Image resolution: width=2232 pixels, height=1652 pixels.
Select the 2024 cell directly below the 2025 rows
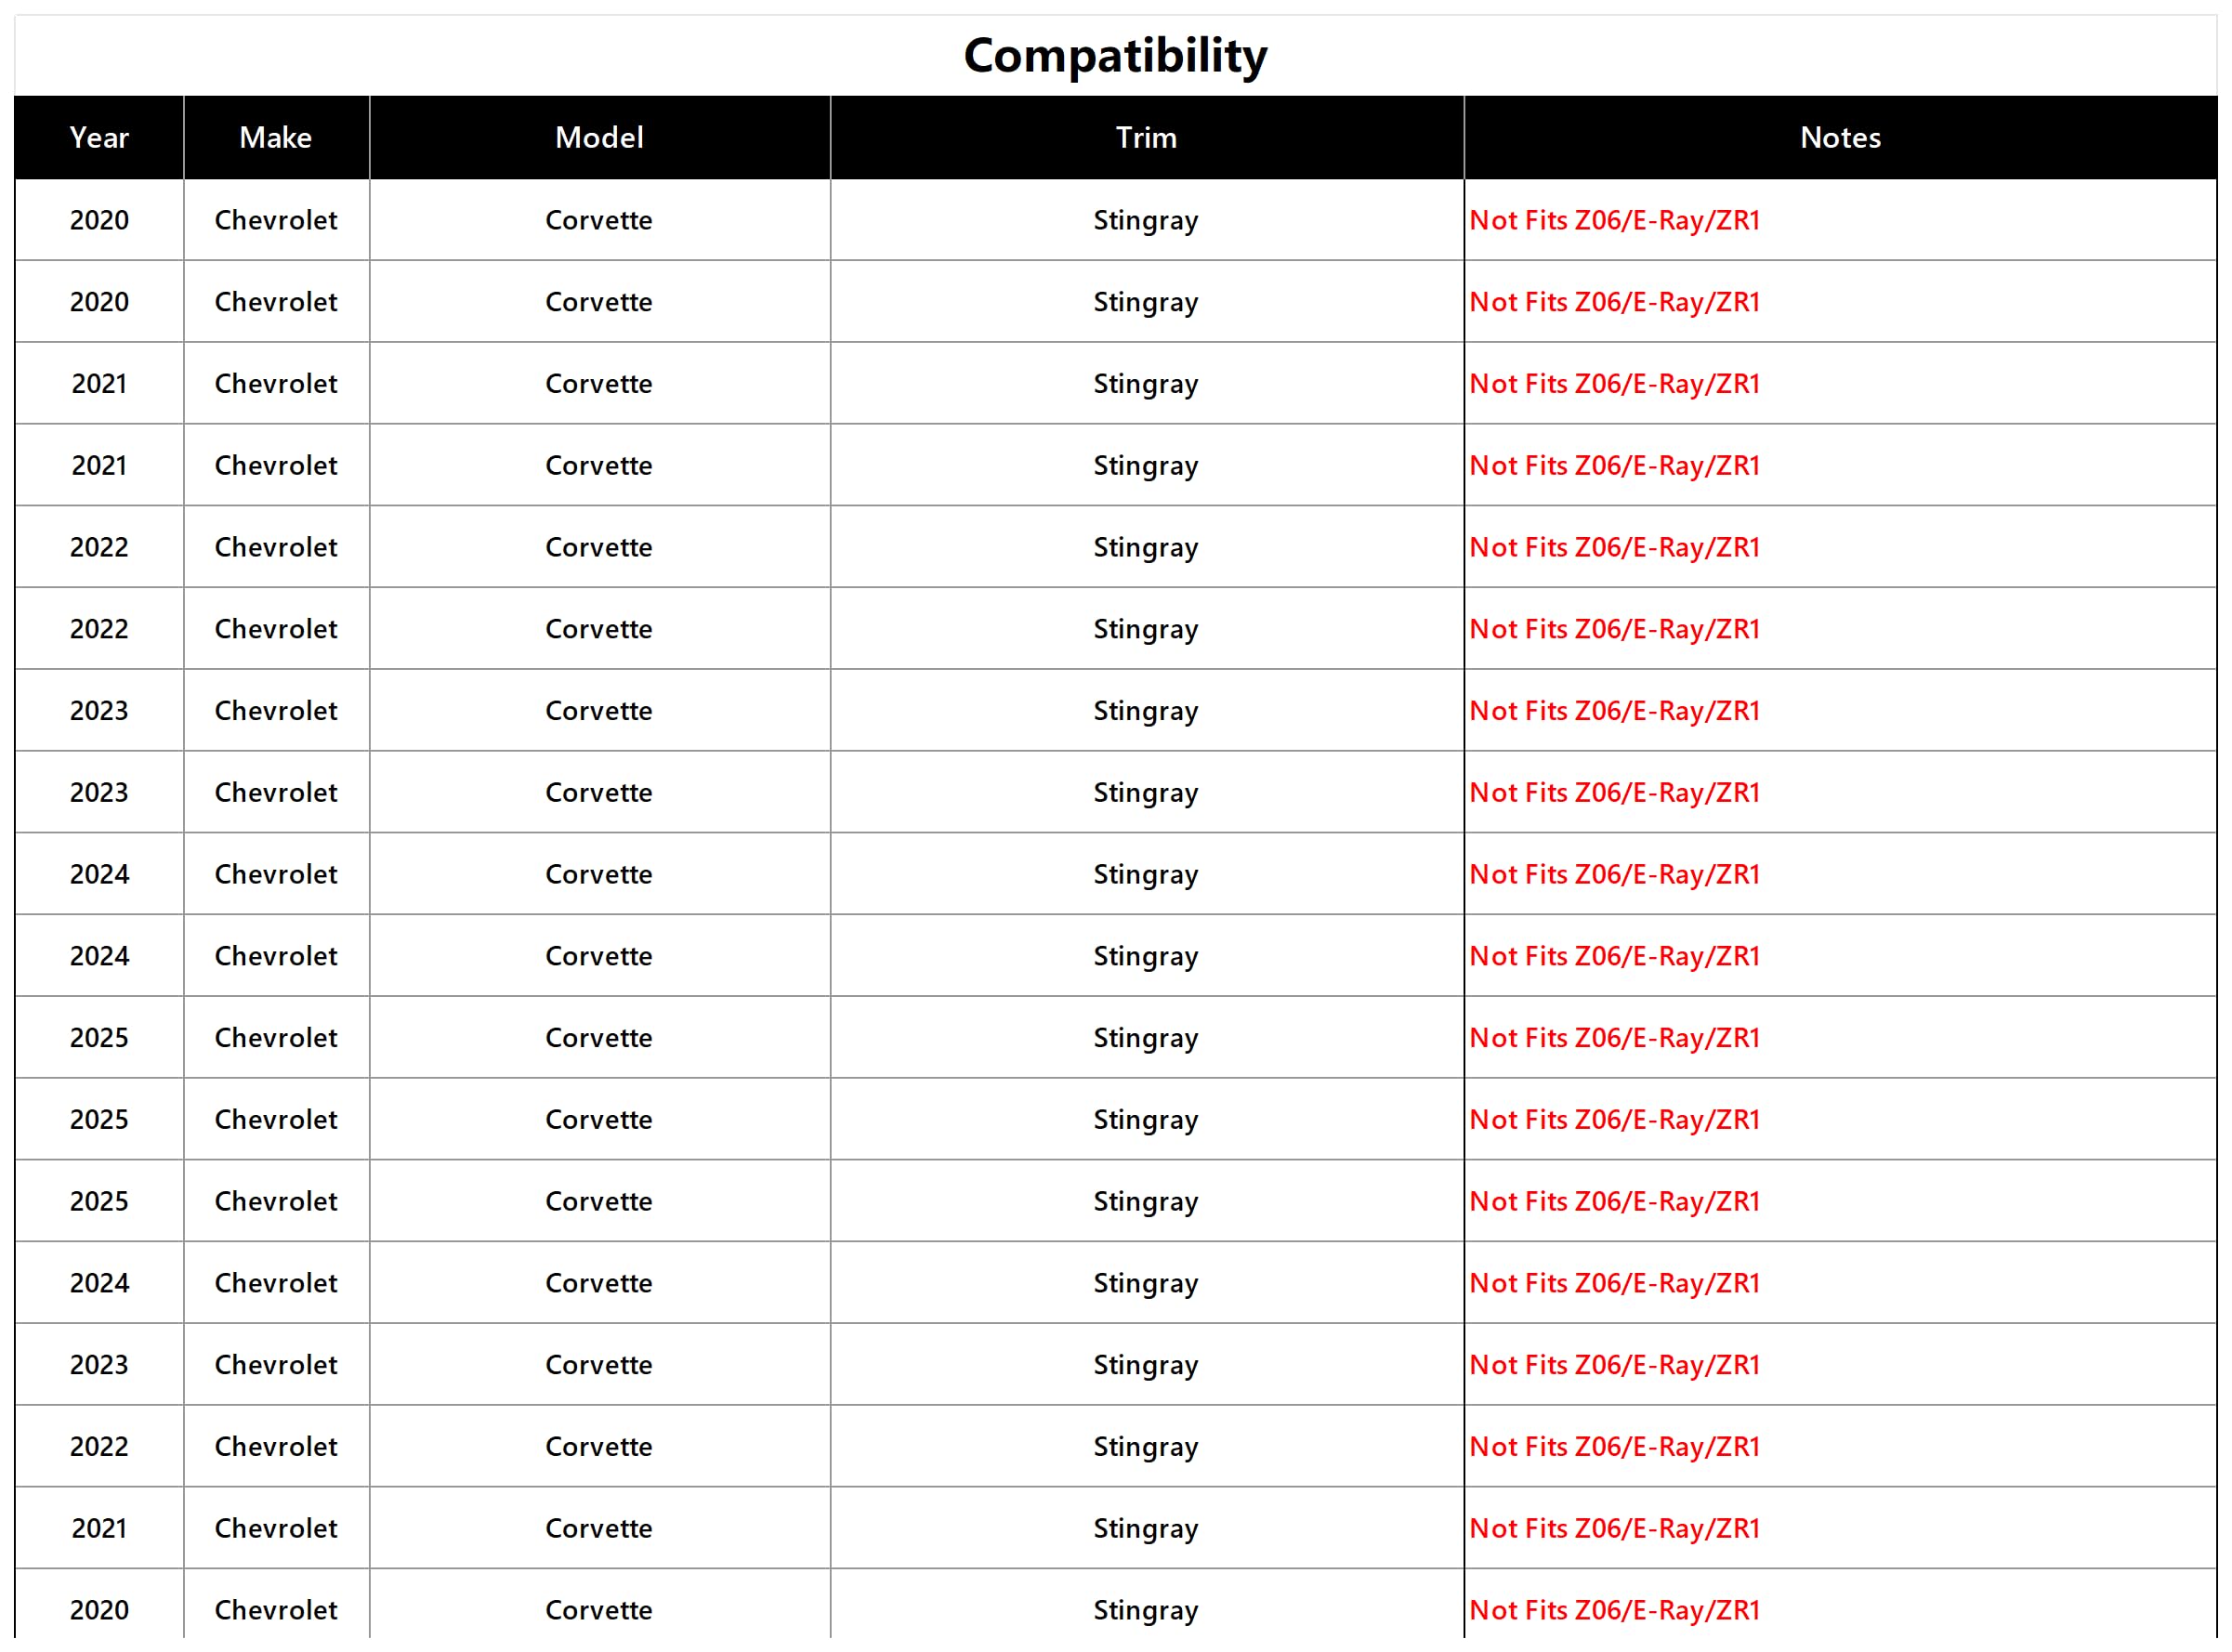99,1284
